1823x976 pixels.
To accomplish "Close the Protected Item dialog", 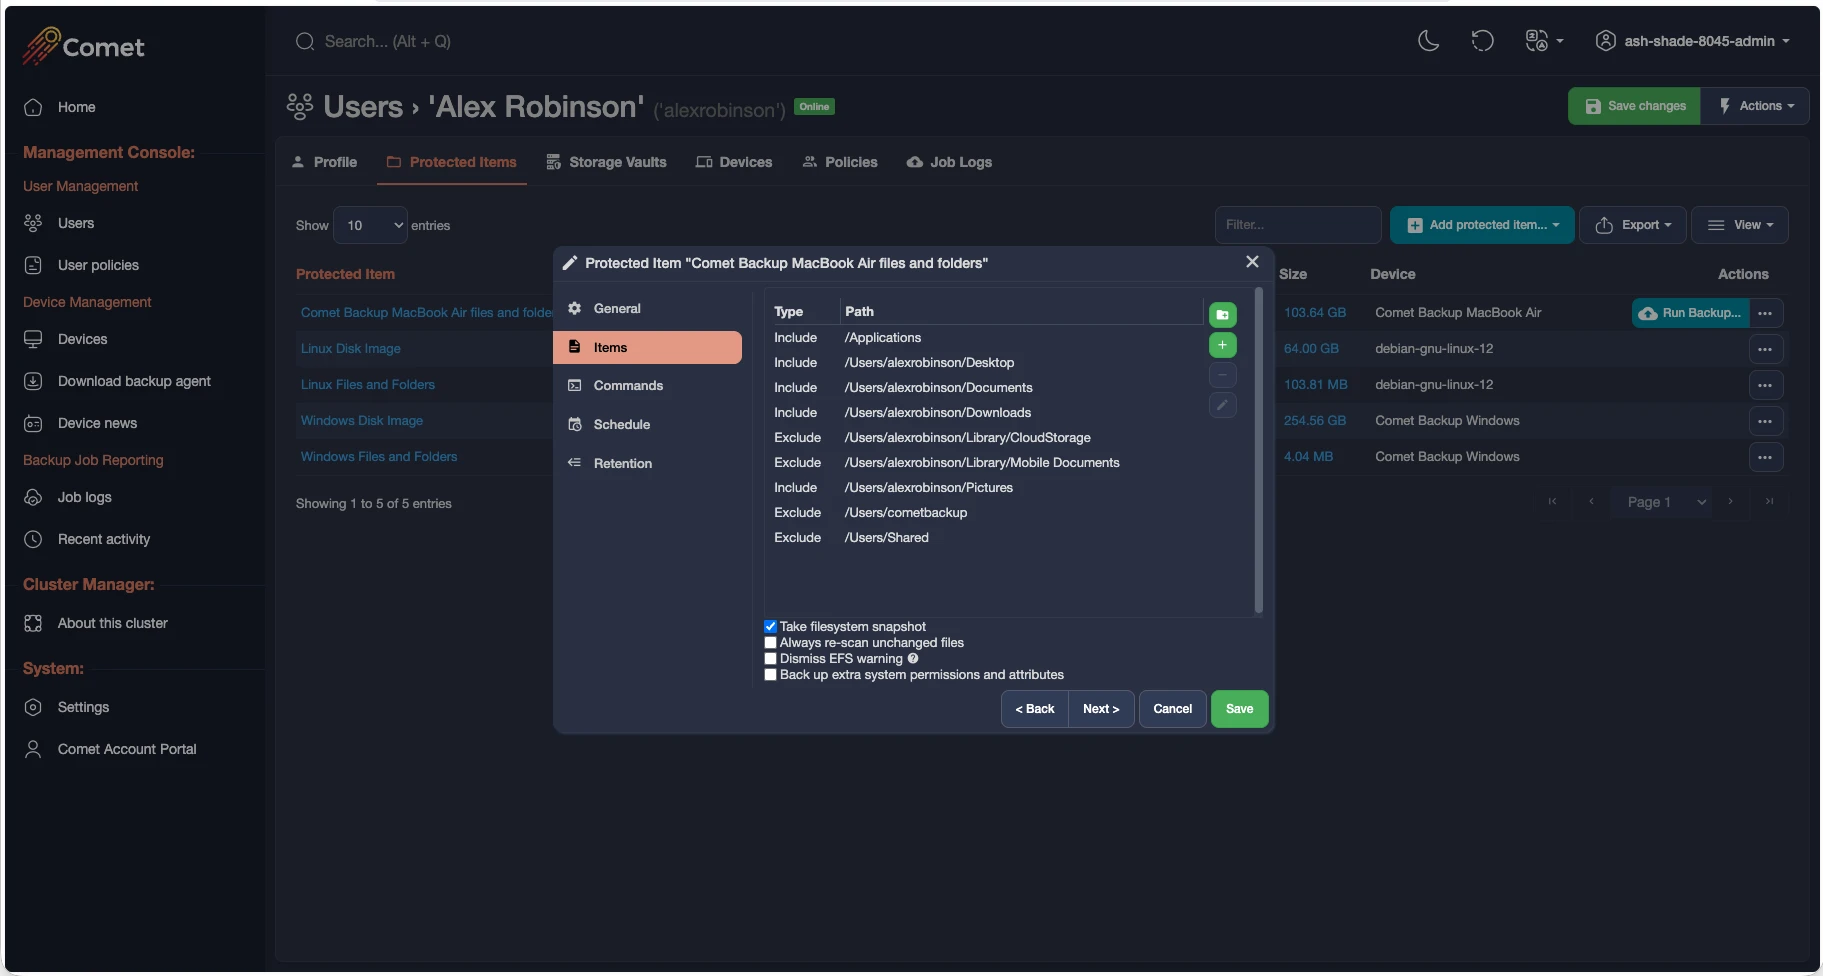I will pyautogui.click(x=1252, y=262).
